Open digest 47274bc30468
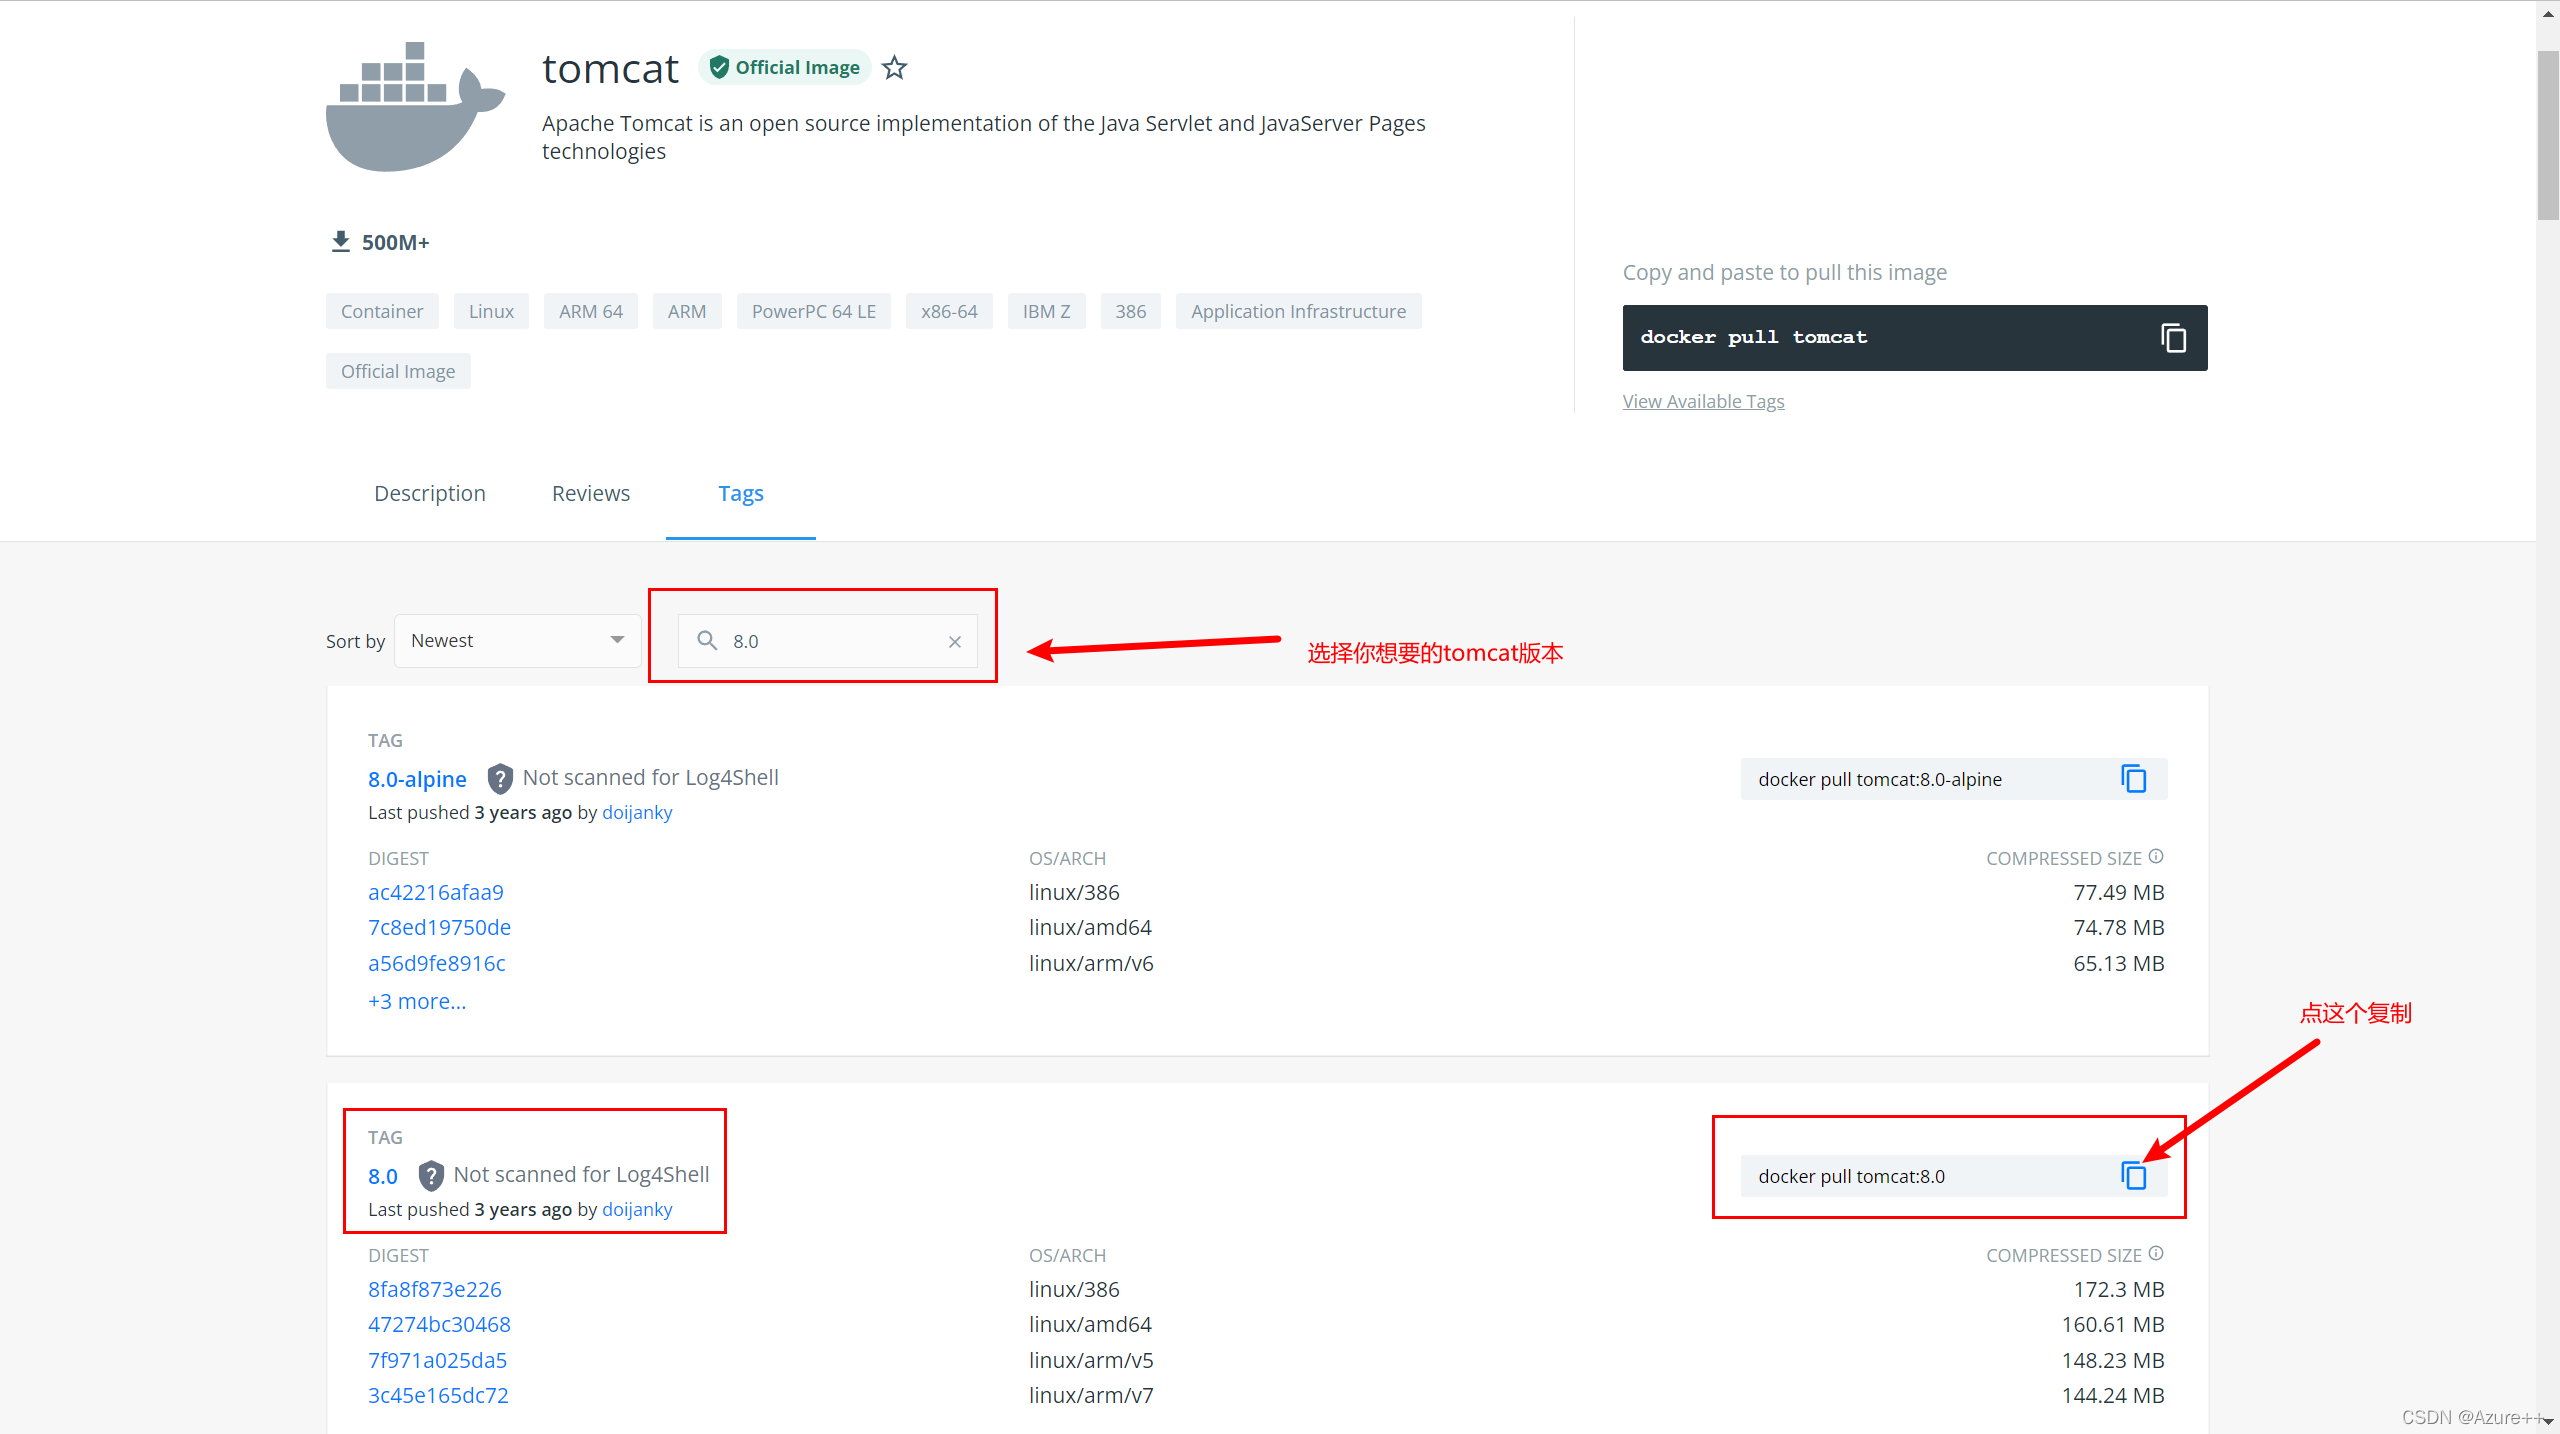 pyautogui.click(x=439, y=1324)
